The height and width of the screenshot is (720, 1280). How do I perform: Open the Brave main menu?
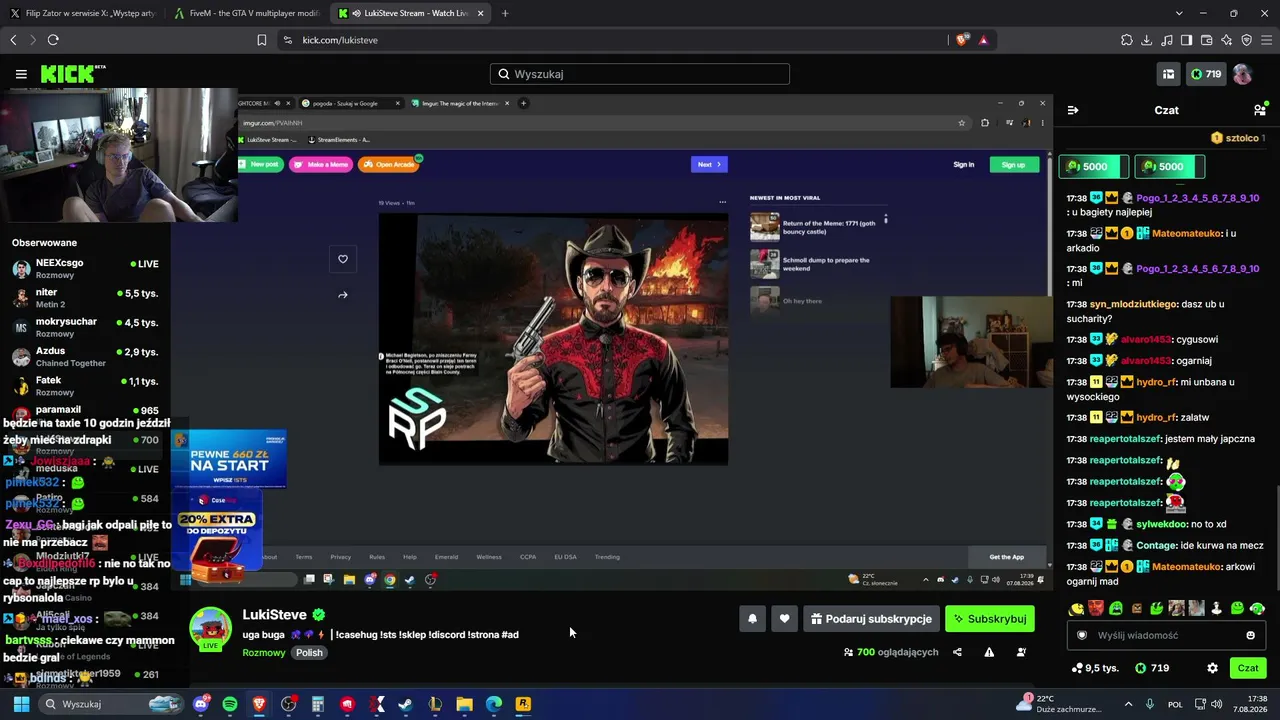point(1267,40)
